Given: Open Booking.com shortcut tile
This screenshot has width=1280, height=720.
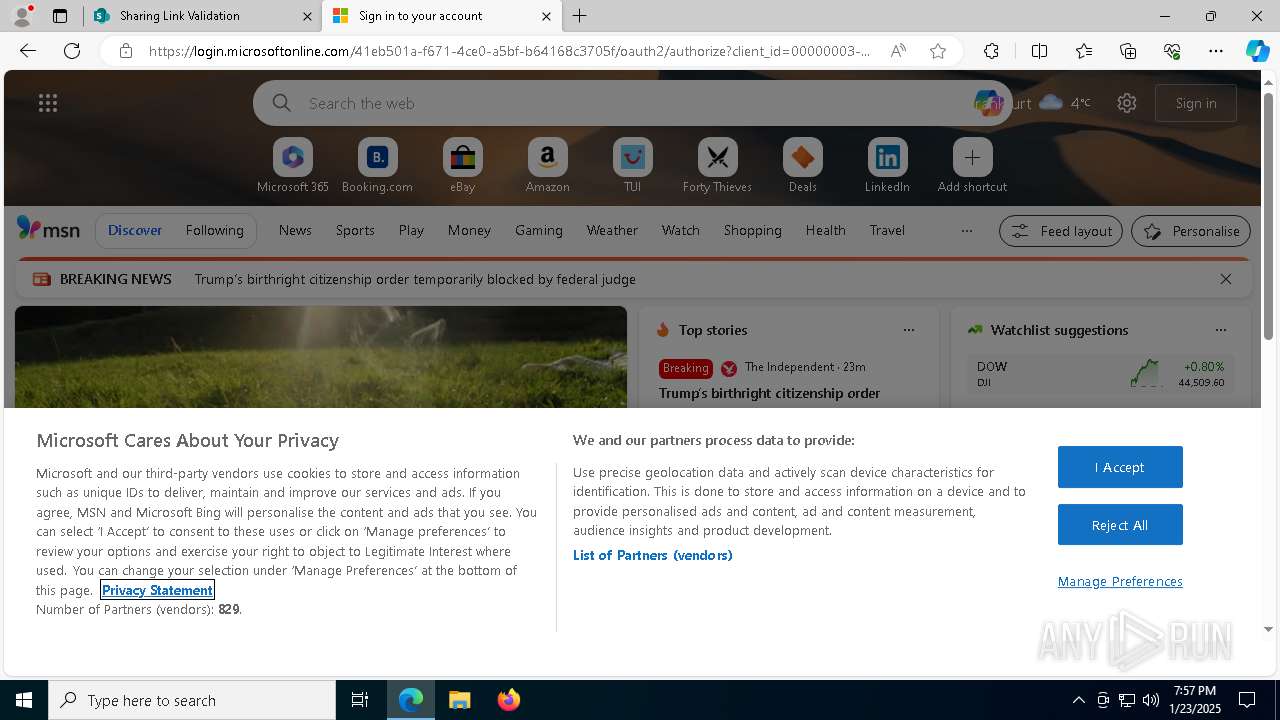Looking at the screenshot, I should pyautogui.click(x=377, y=166).
